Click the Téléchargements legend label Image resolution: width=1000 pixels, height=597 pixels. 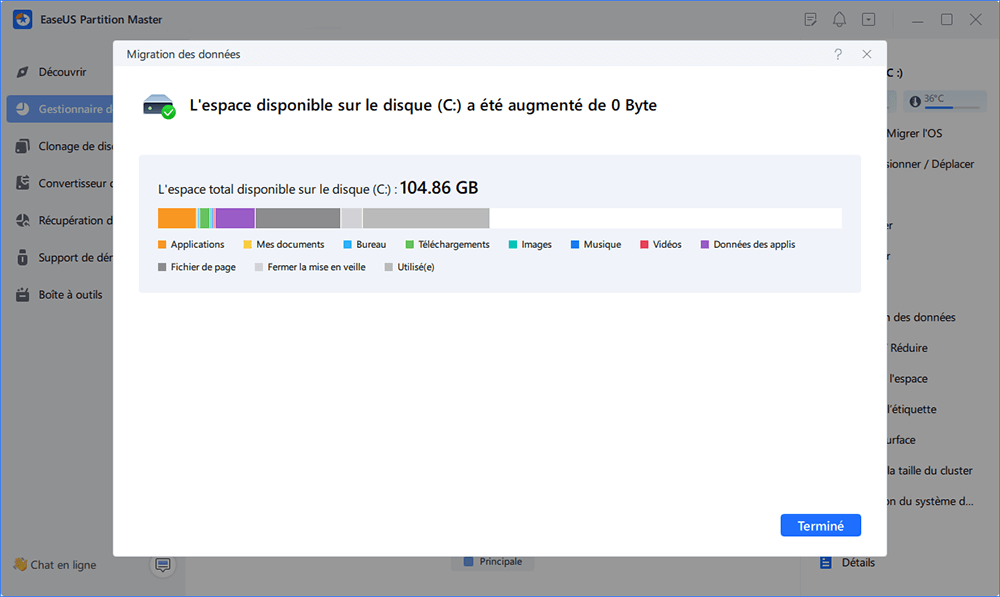pyautogui.click(x=453, y=244)
